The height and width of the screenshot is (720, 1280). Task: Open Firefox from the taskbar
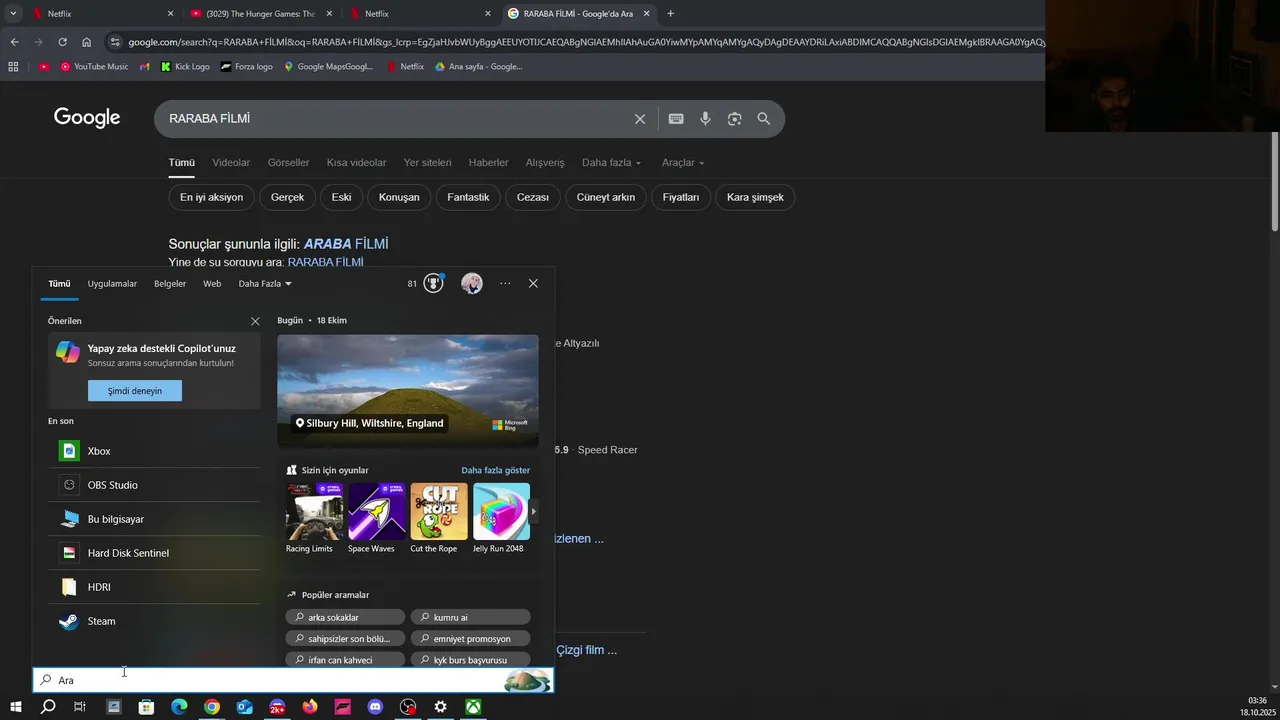[x=310, y=707]
